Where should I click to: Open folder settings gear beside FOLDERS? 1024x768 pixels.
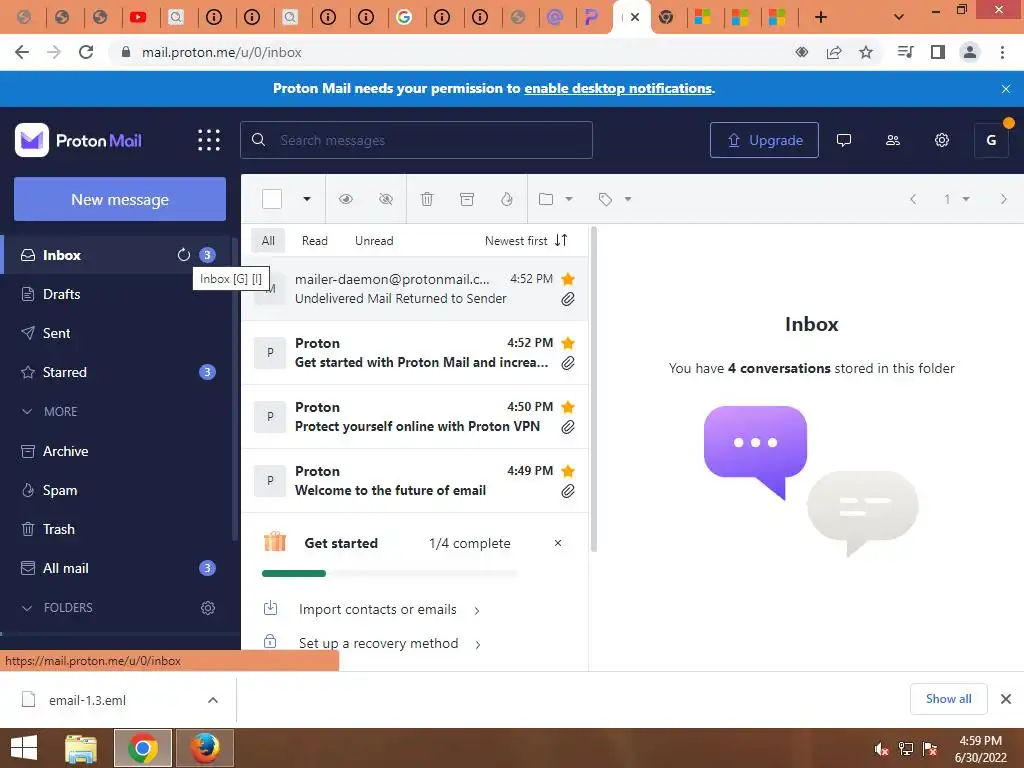(x=208, y=607)
